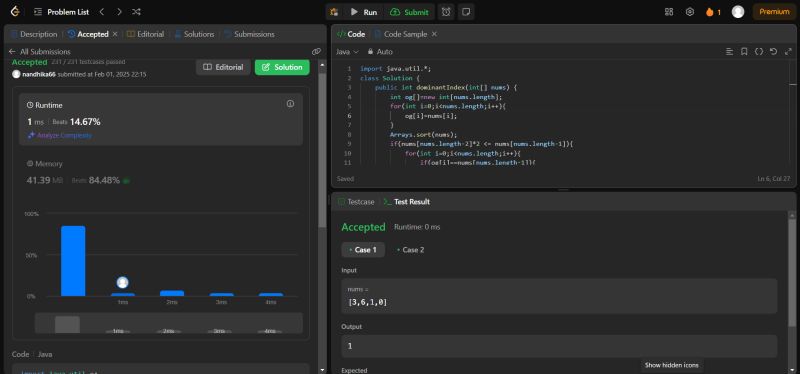Open the user profile avatar
Screen dimensions: 800x374
coord(738,12)
